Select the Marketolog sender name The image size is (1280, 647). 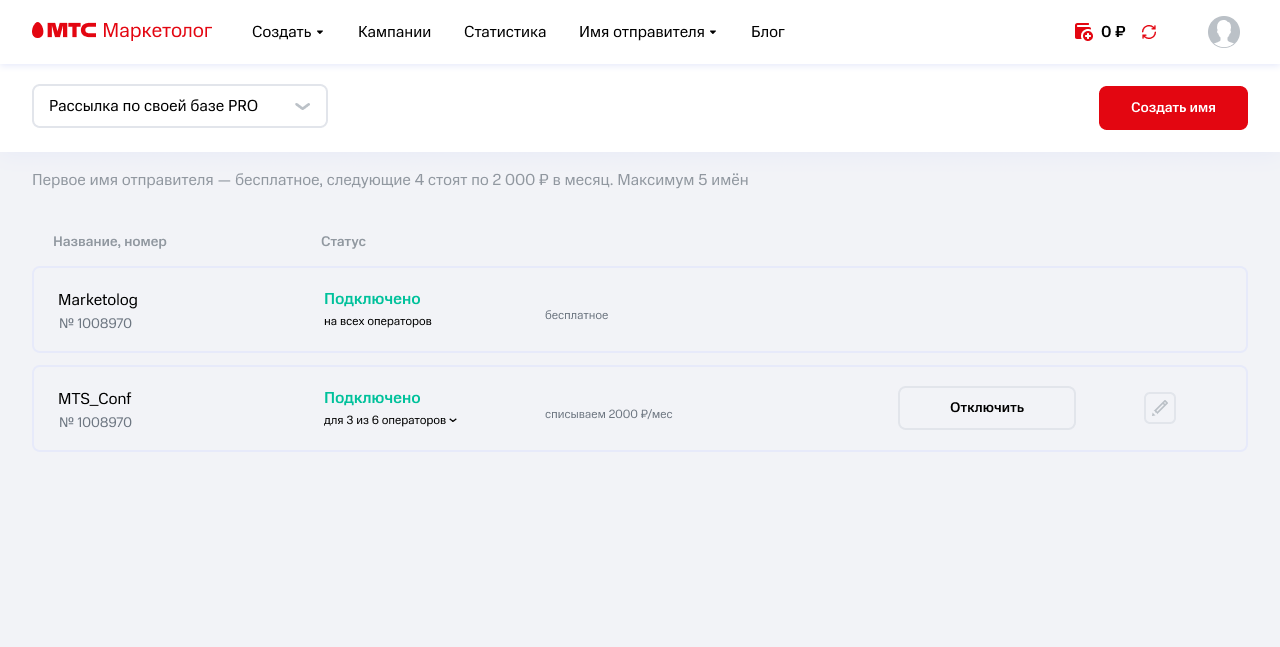[98, 300]
